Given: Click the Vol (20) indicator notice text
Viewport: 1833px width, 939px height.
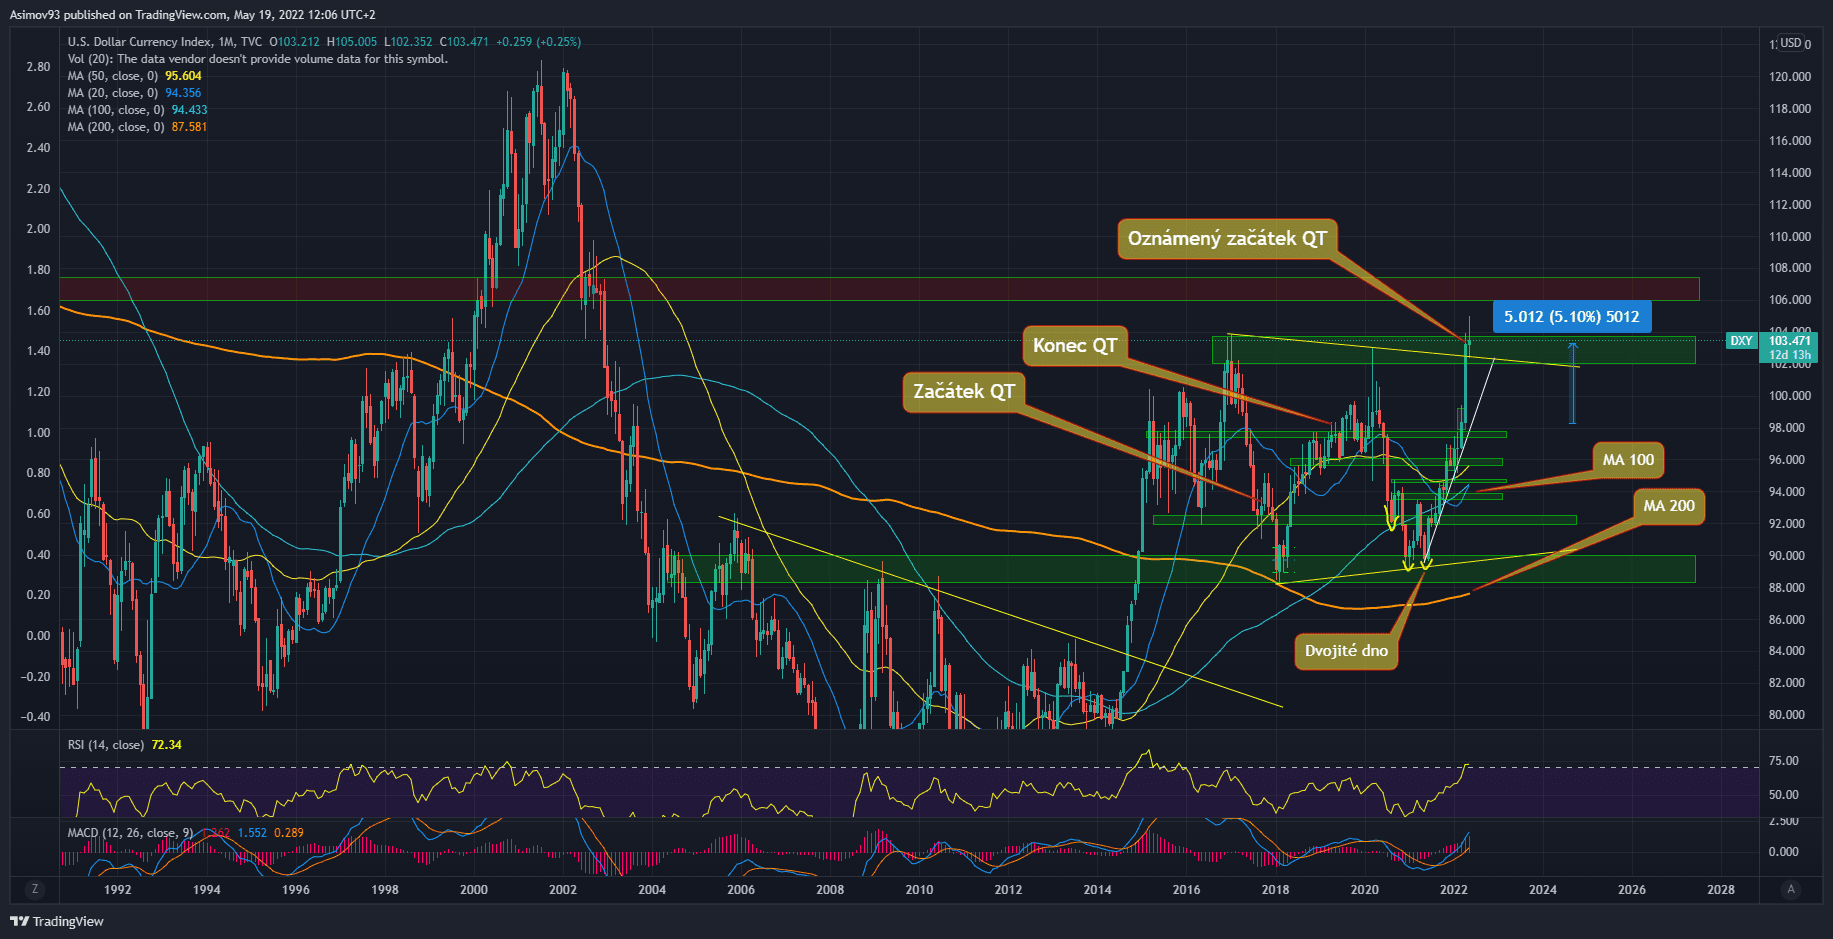Looking at the screenshot, I should click(x=258, y=59).
